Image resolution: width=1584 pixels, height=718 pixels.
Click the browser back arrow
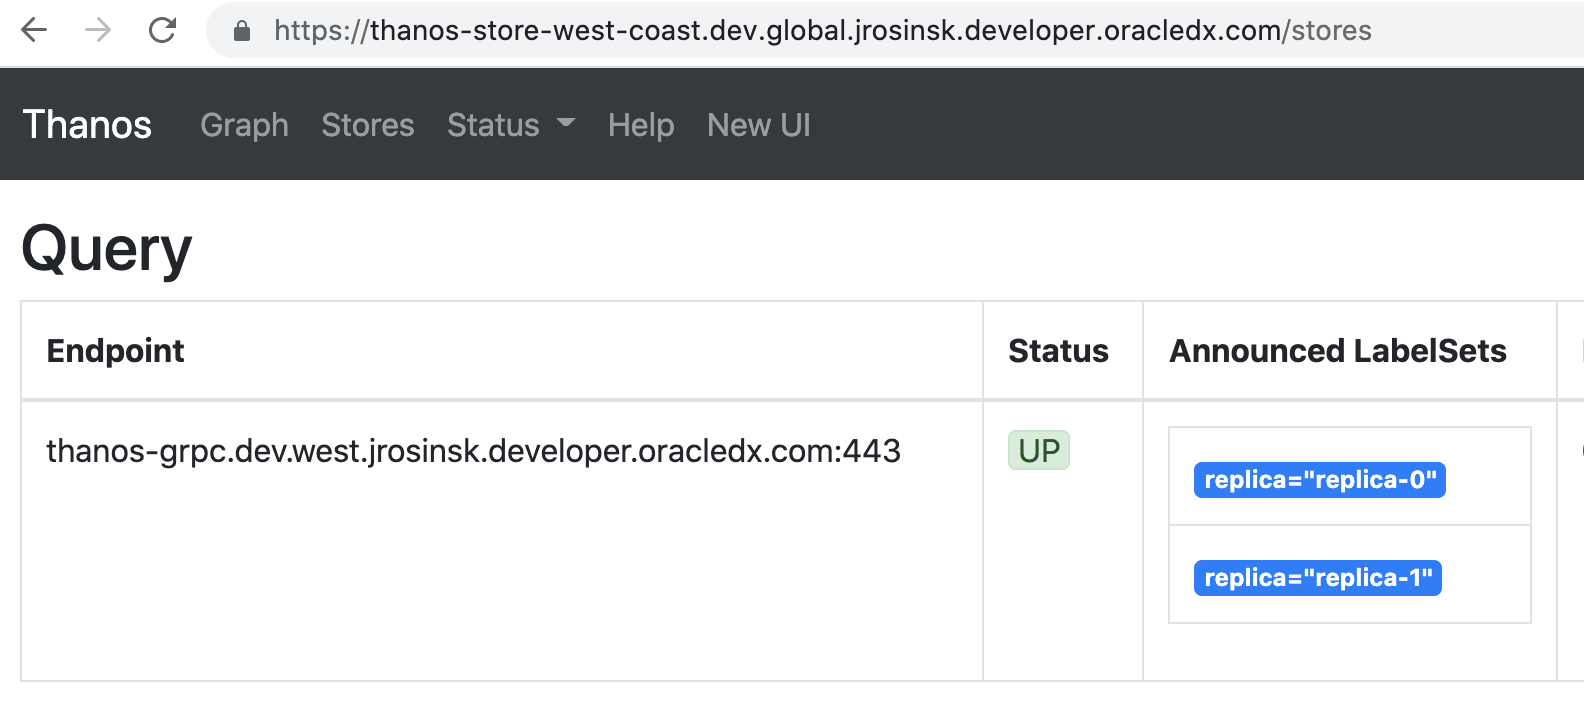tap(34, 30)
